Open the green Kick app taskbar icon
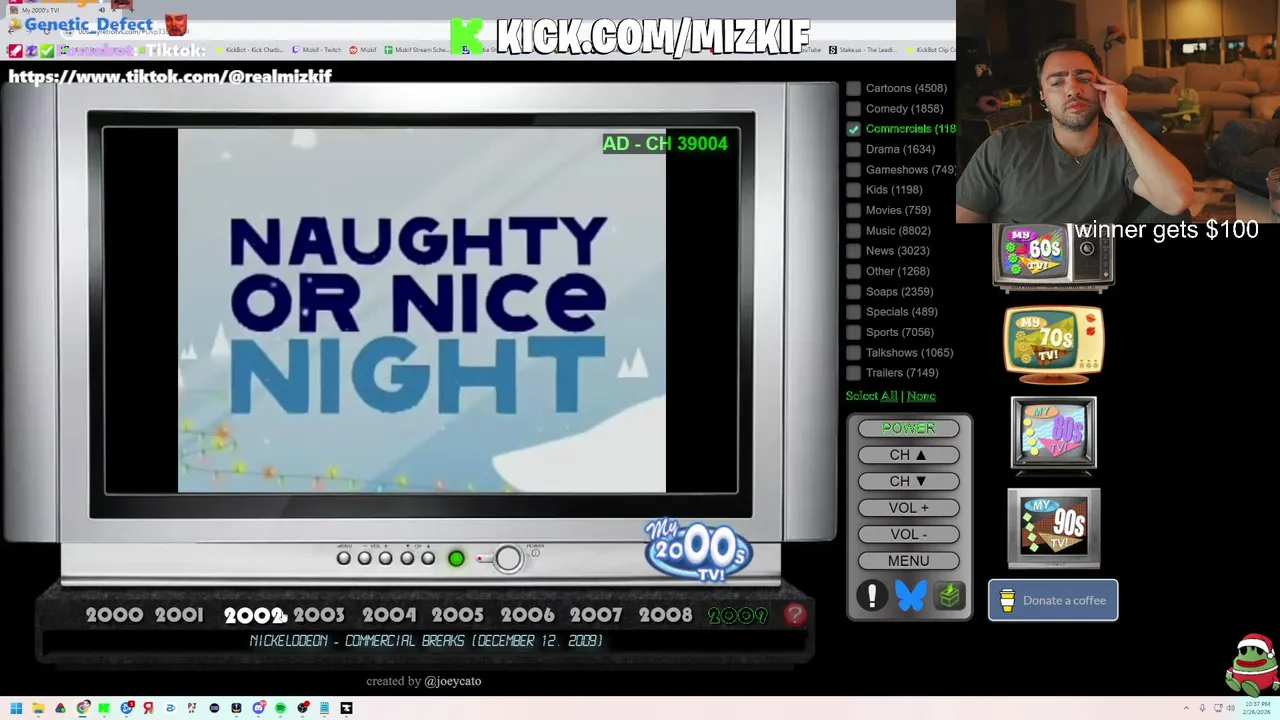Viewport: 1280px width, 720px height. 104,708
